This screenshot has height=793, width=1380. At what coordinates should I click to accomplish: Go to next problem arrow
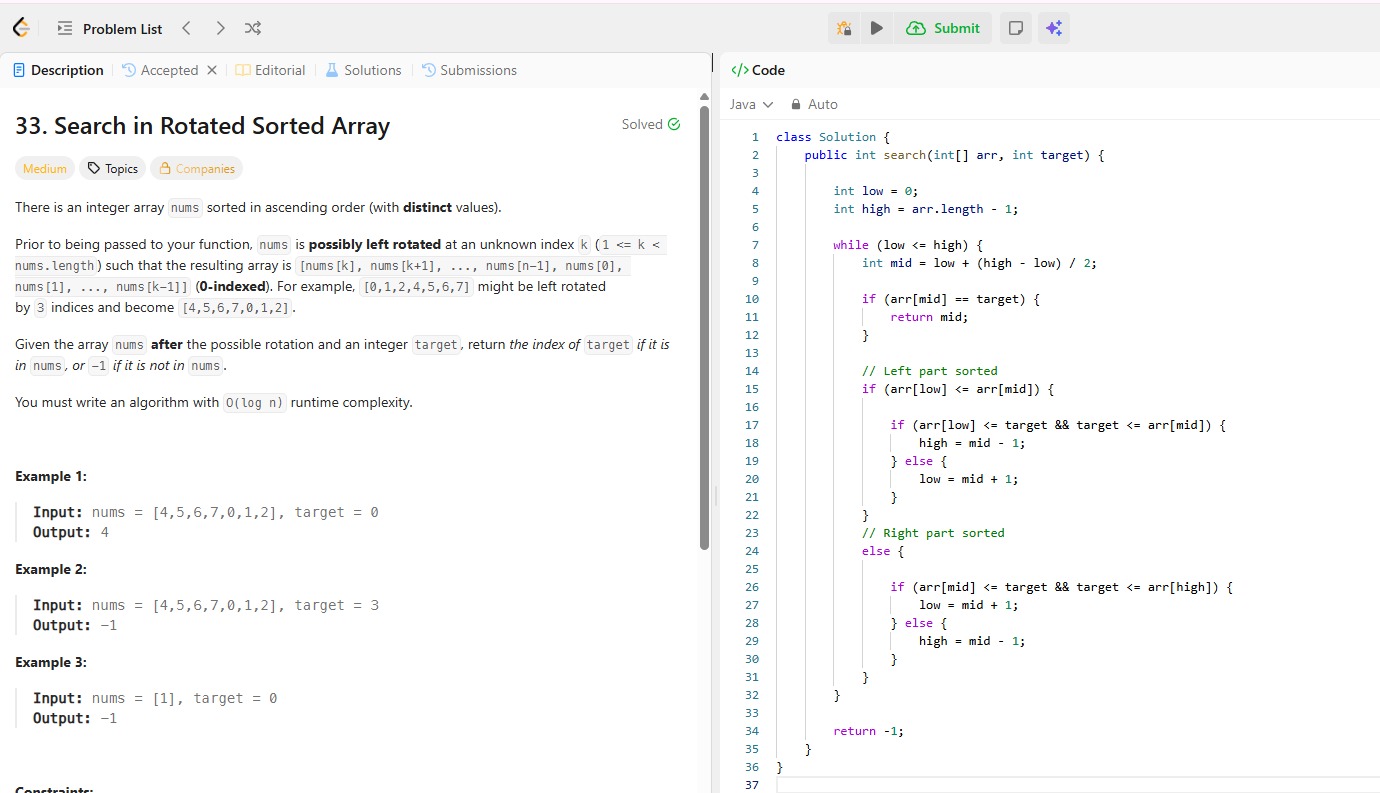[220, 28]
